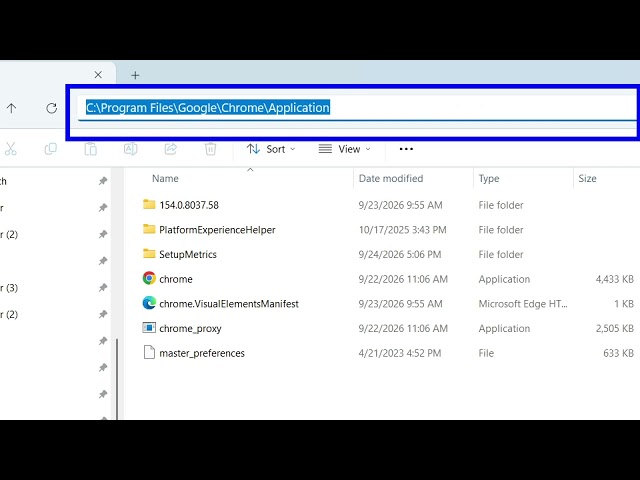This screenshot has height=480, width=640.
Task: Select the chrome_proxy application icon
Action: pos(149,328)
